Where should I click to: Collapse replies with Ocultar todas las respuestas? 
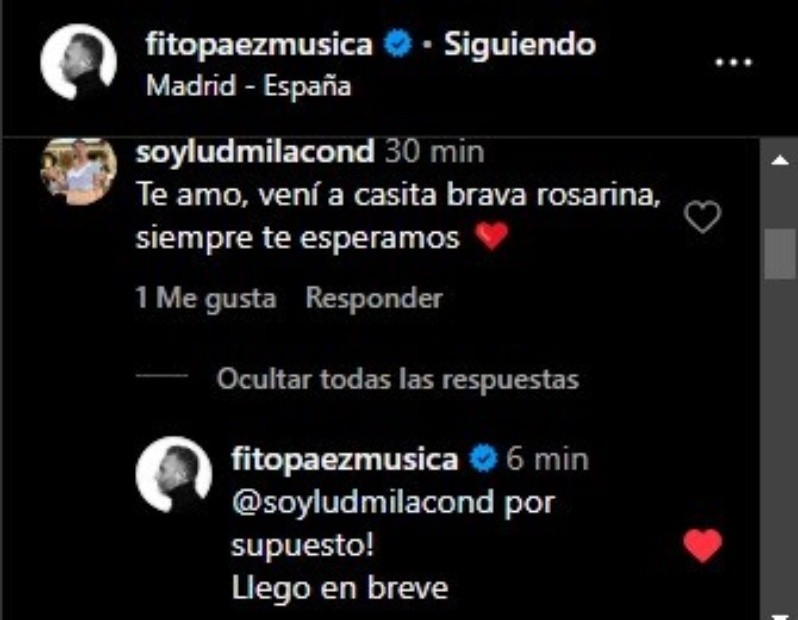coord(397,379)
